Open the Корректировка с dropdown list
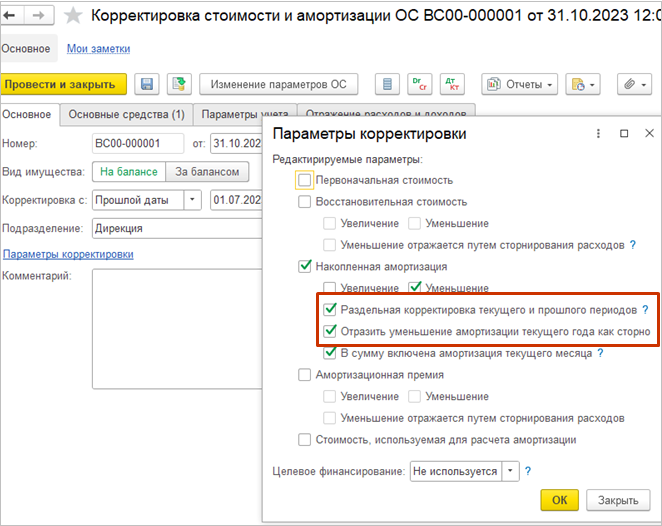This screenshot has width=662, height=526. (192, 200)
